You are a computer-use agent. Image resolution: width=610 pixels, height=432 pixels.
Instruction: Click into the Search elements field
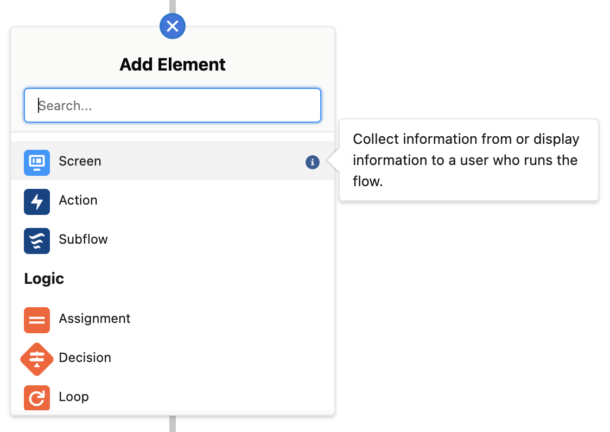point(172,105)
